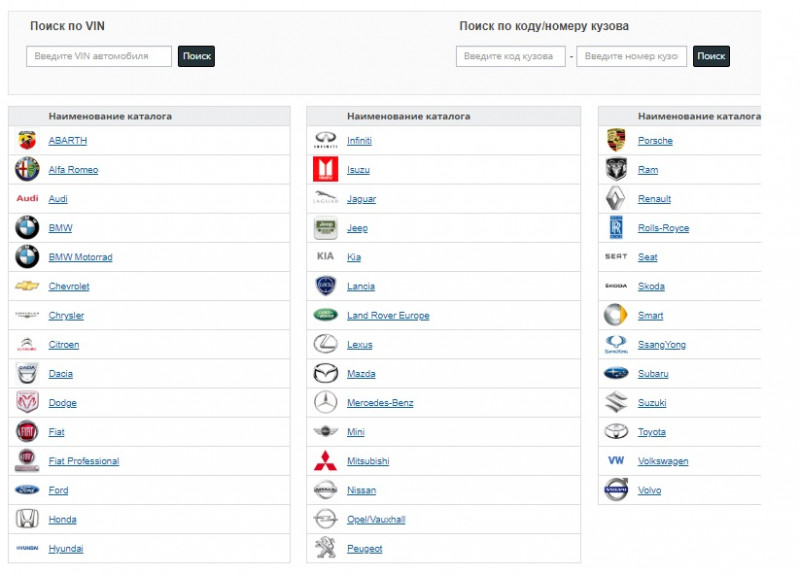The image size is (800, 574).
Task: Click the Subaru stars logo
Action: point(616,373)
